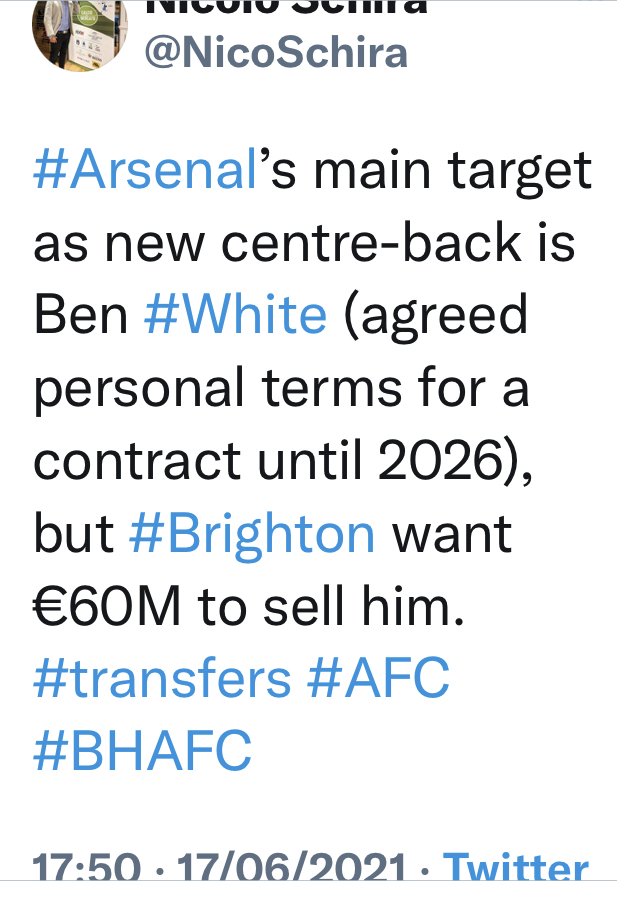Click the word 'centre-back' in the tweet
The width and height of the screenshot is (617, 897).
(372, 243)
